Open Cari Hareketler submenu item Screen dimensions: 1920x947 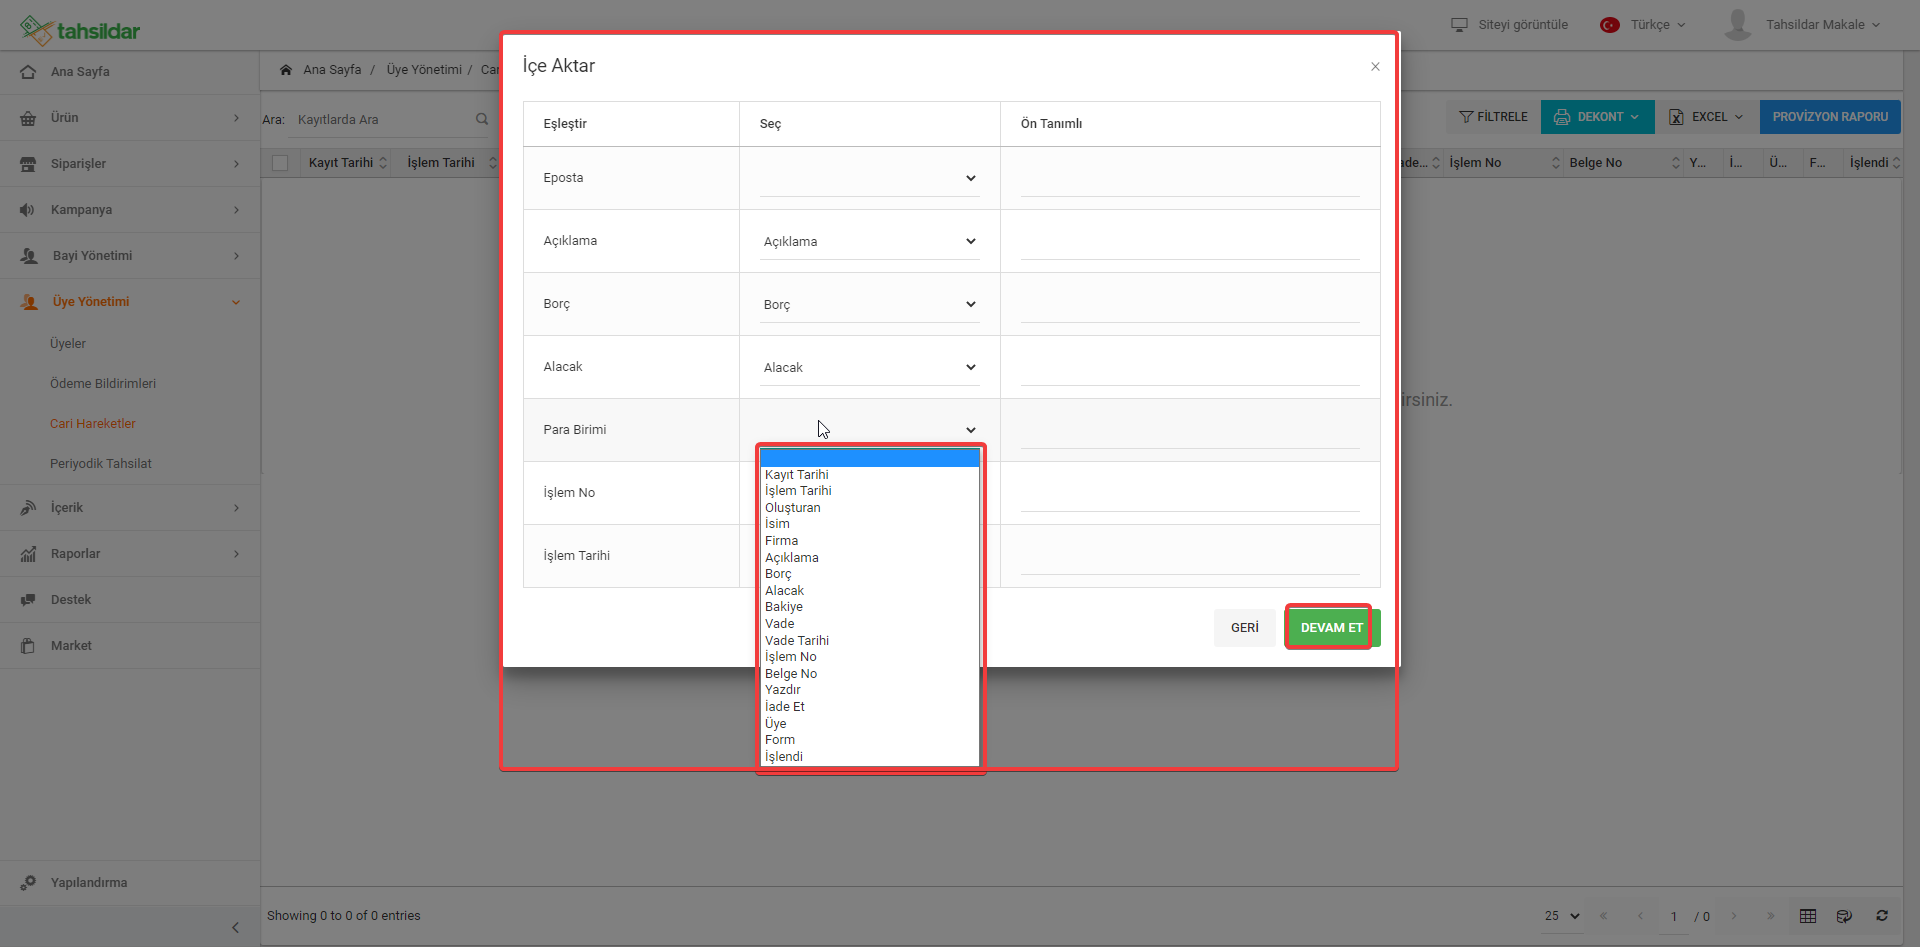pos(93,424)
